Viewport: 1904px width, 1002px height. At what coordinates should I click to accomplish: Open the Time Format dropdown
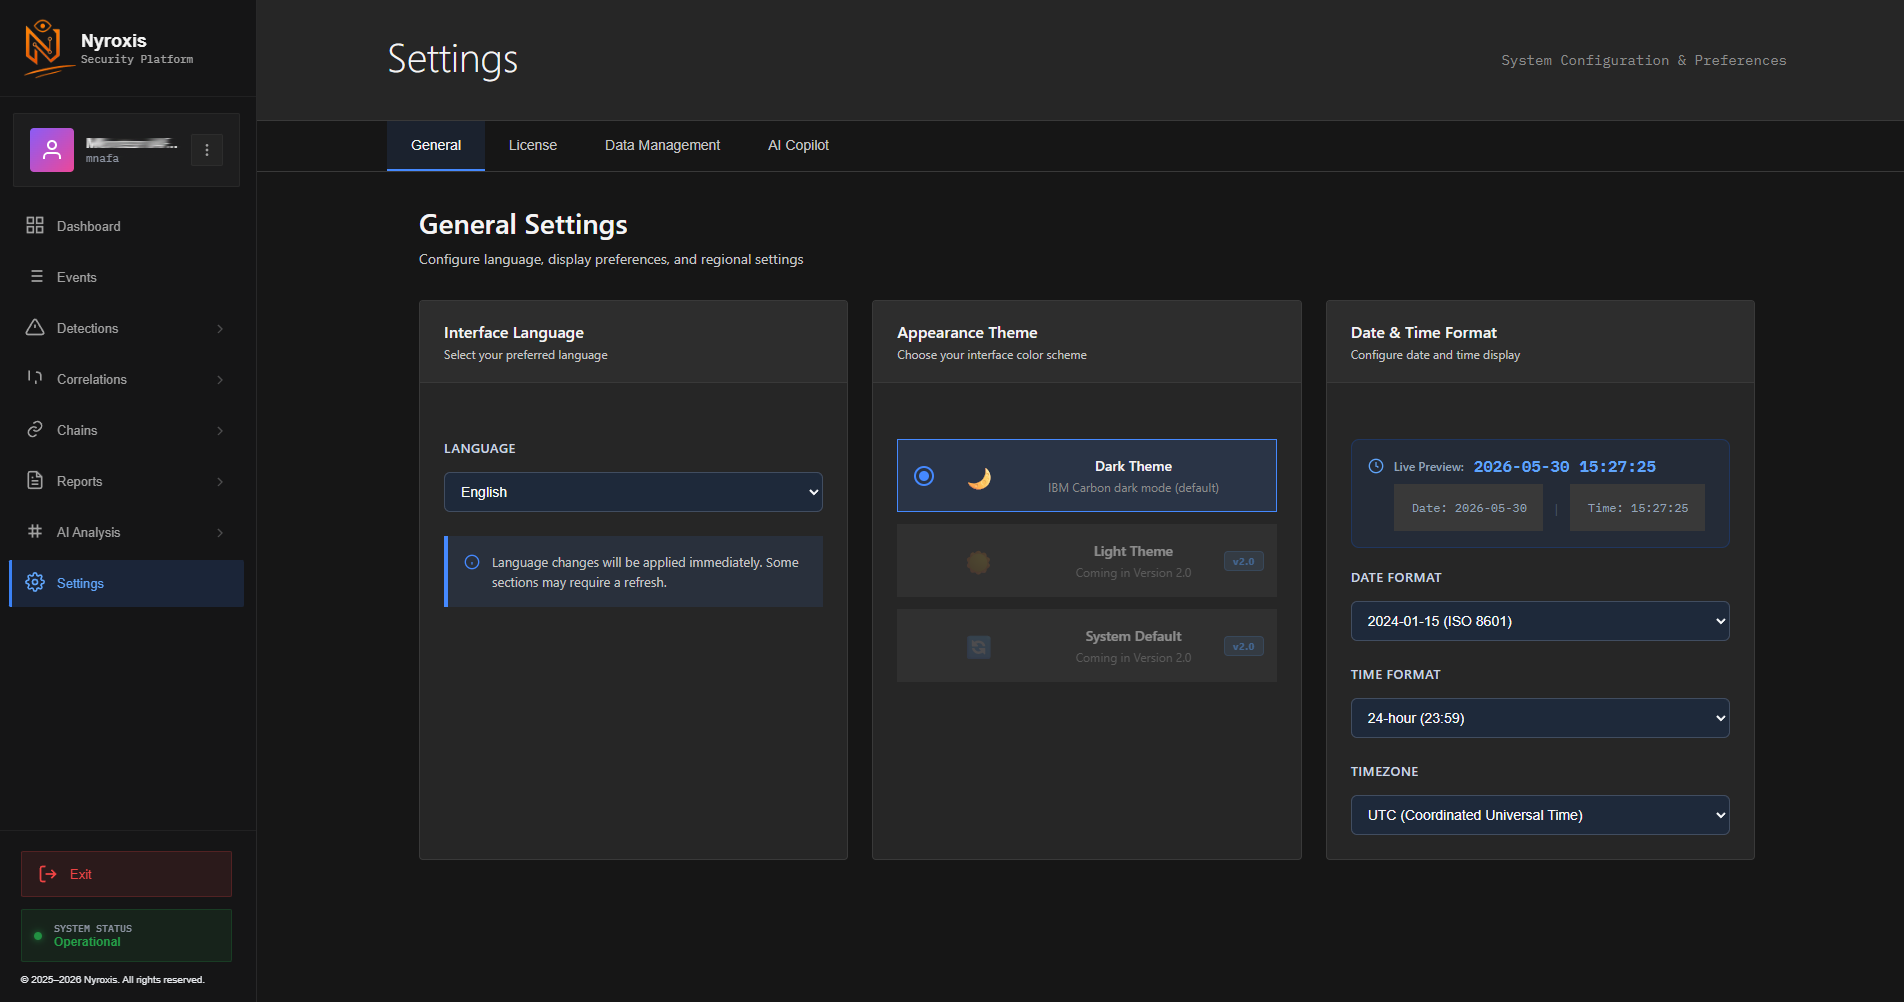1540,718
